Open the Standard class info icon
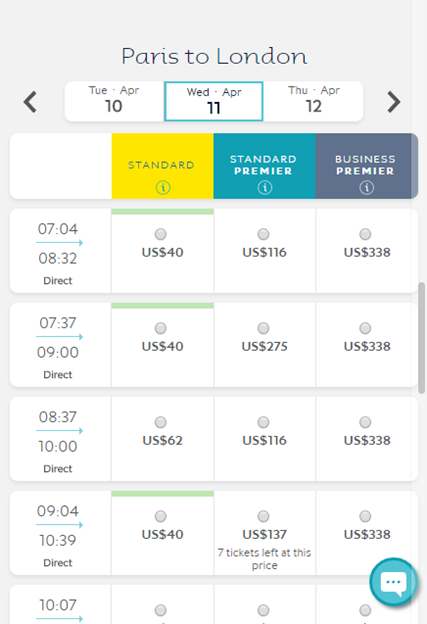This screenshot has height=624, width=427. (163, 187)
